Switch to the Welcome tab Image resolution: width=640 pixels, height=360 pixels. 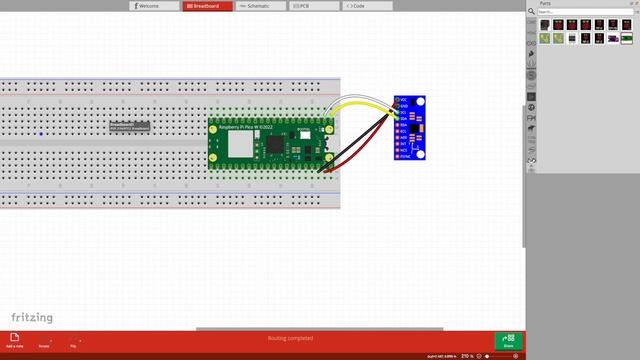click(x=154, y=6)
